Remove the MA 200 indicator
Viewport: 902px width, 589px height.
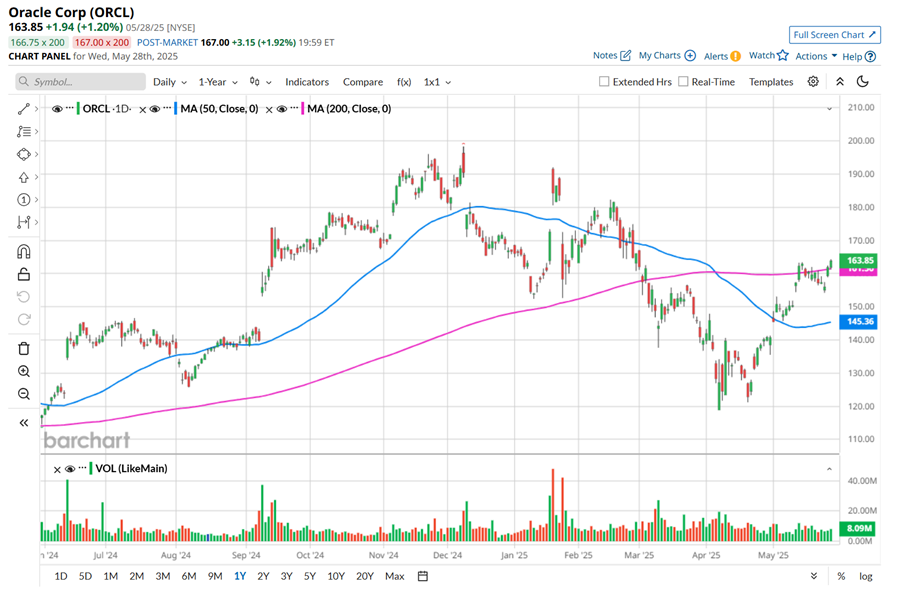pos(269,109)
